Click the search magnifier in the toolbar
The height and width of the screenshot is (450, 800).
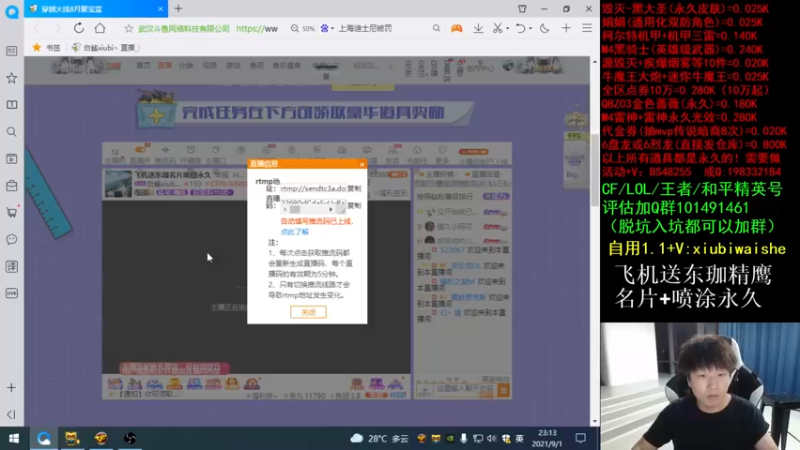point(436,29)
